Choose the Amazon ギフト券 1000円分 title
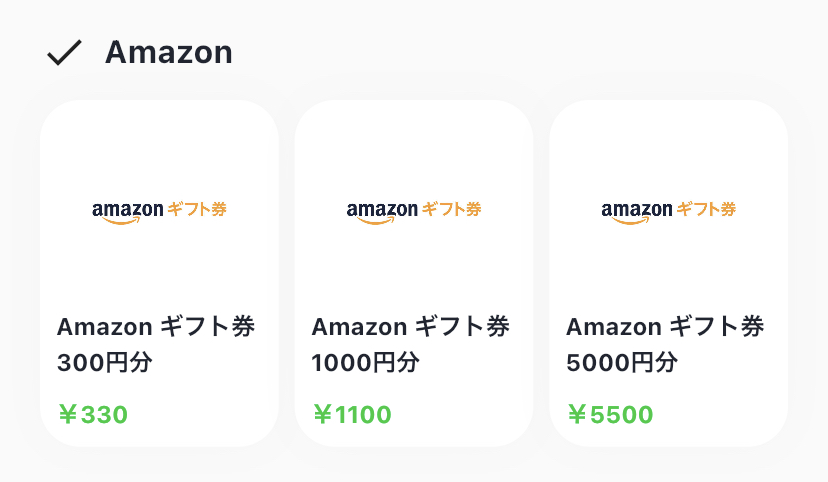This screenshot has height=482, width=828. click(x=410, y=344)
